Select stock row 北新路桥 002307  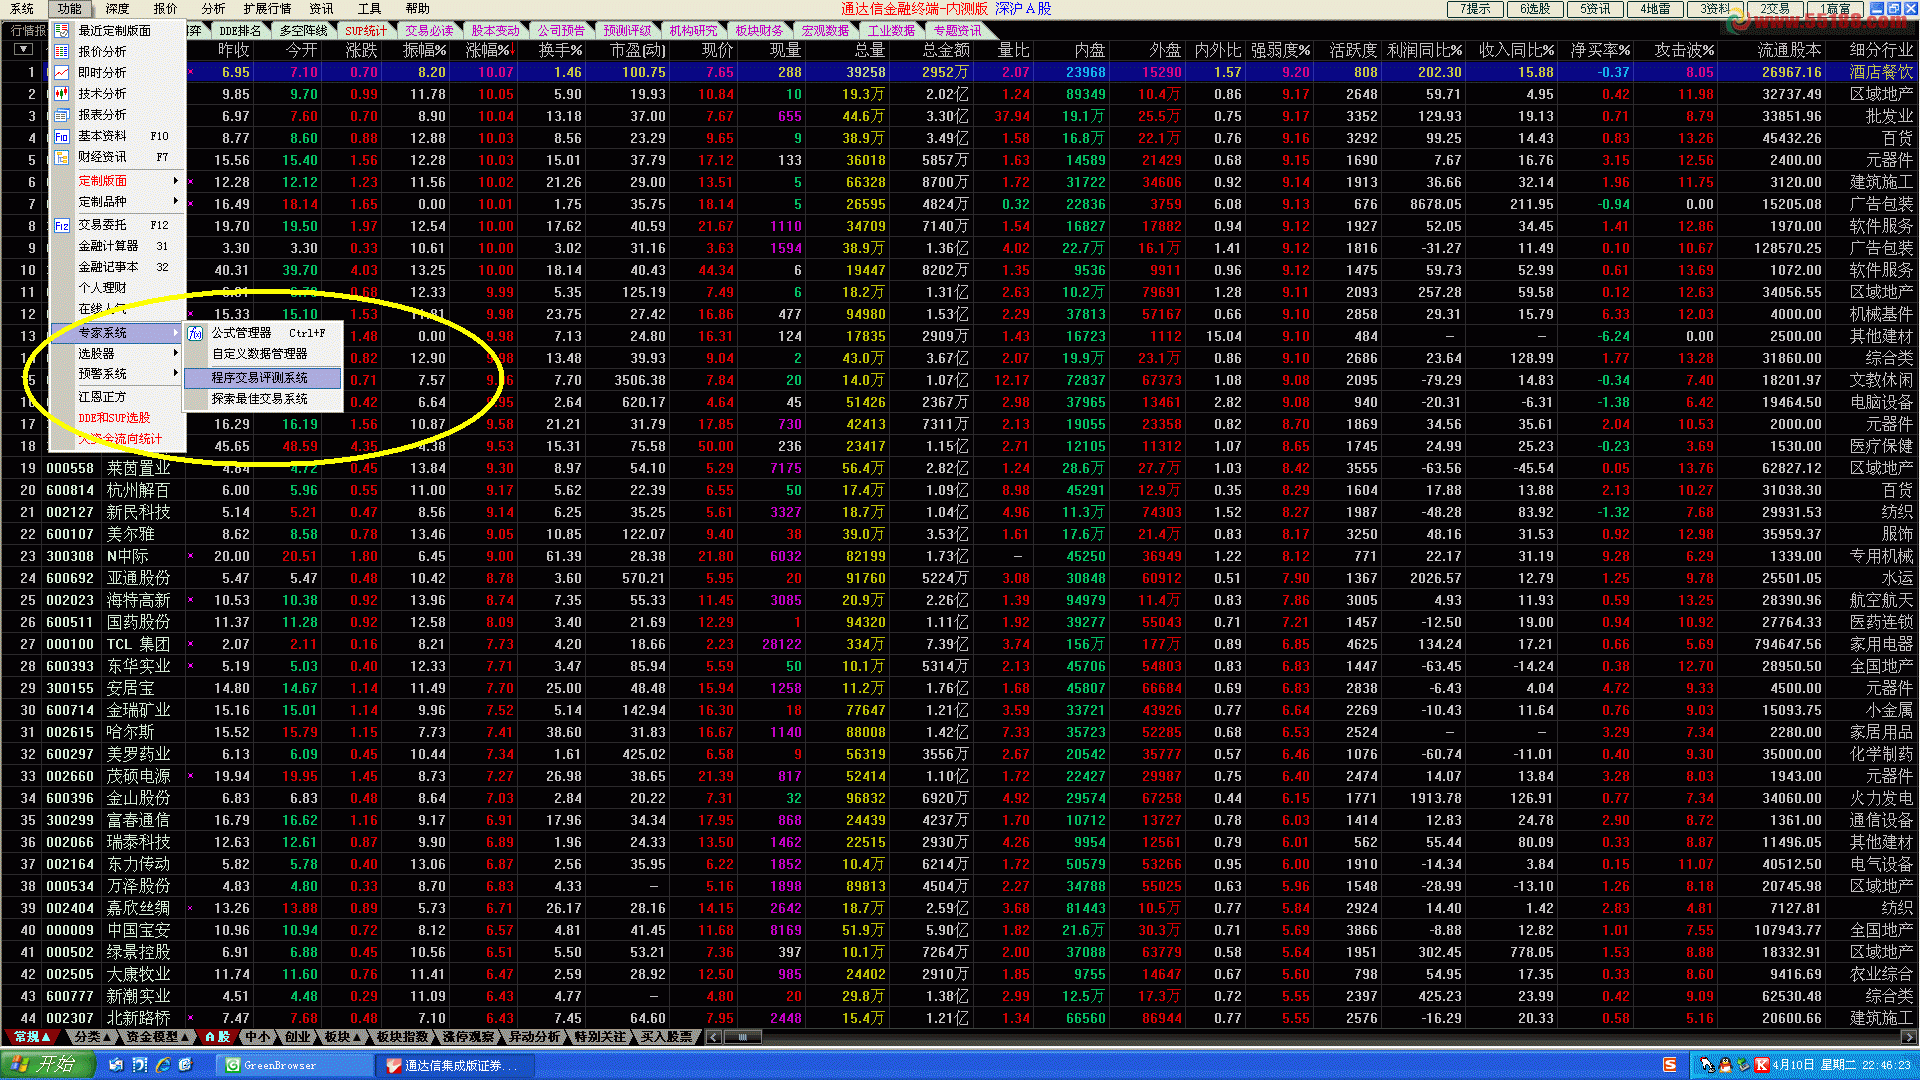click(960, 1018)
